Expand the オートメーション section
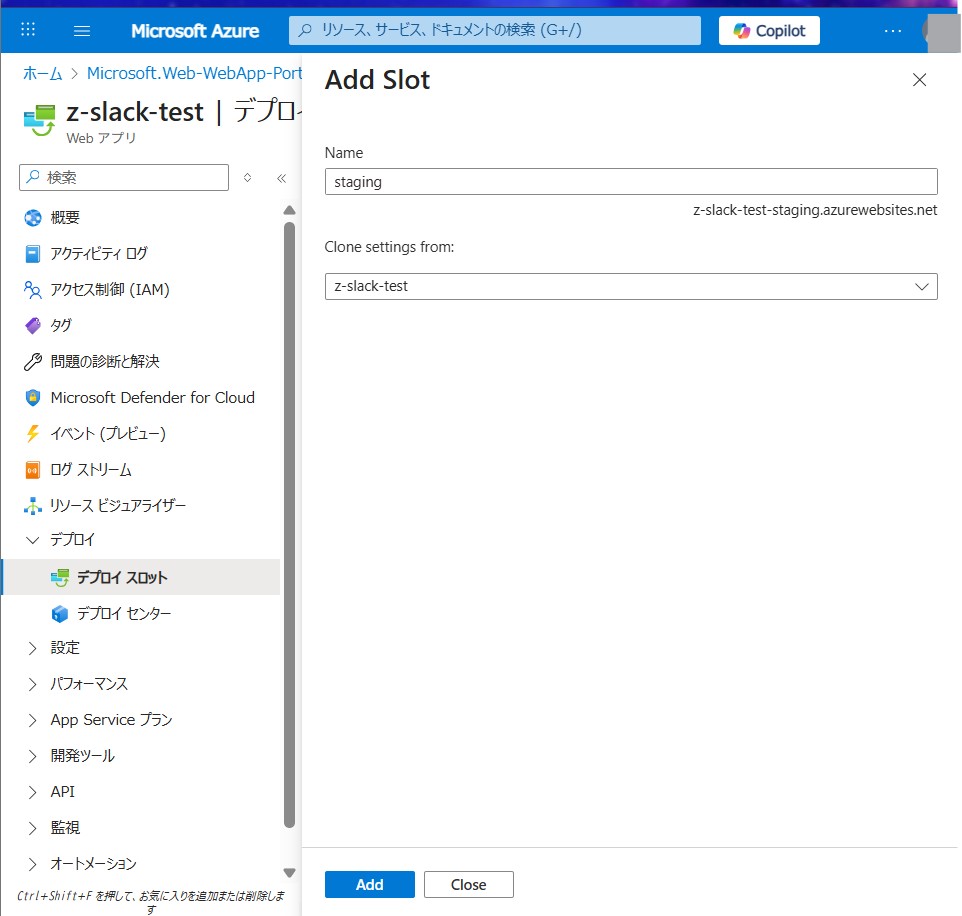 pos(33,864)
